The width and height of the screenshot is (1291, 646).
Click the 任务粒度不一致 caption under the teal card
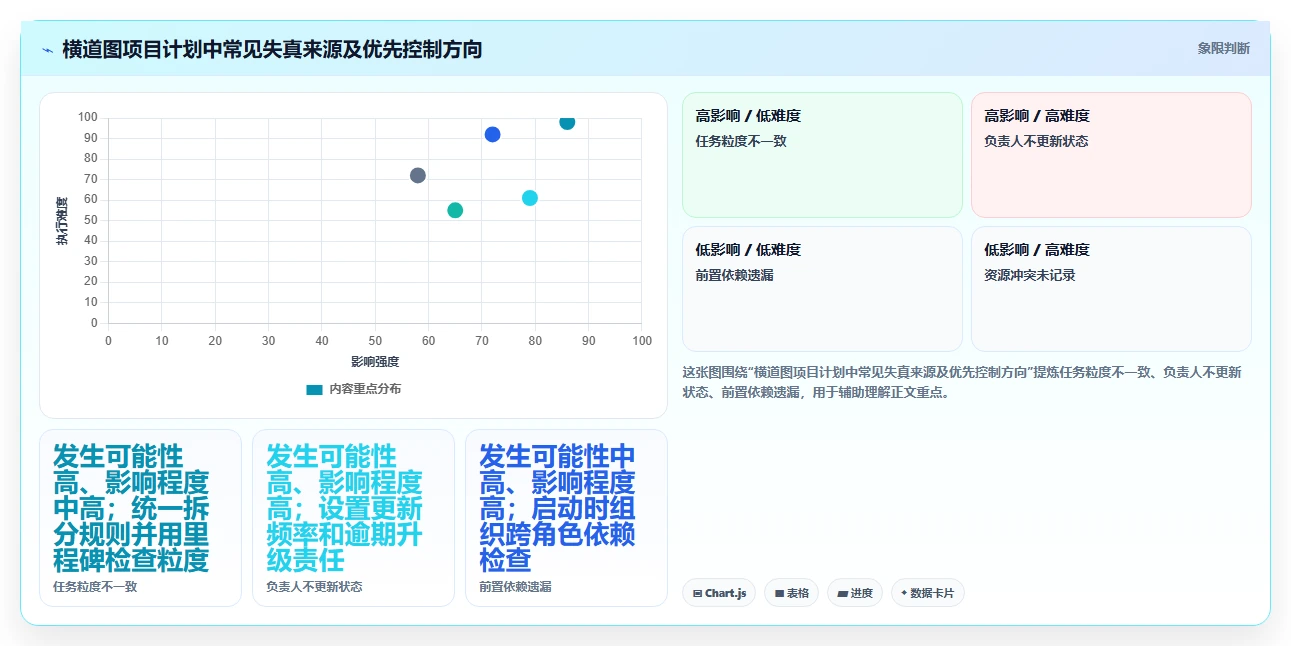coord(95,587)
